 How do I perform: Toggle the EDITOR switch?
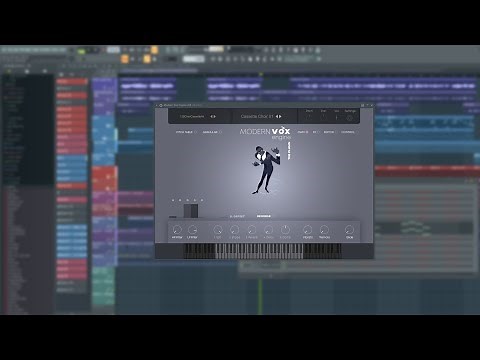(x=335, y=132)
